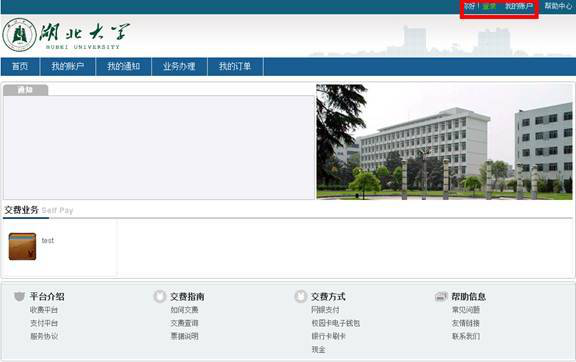
Task: Click the 常见问题 help link
Action: (466, 310)
